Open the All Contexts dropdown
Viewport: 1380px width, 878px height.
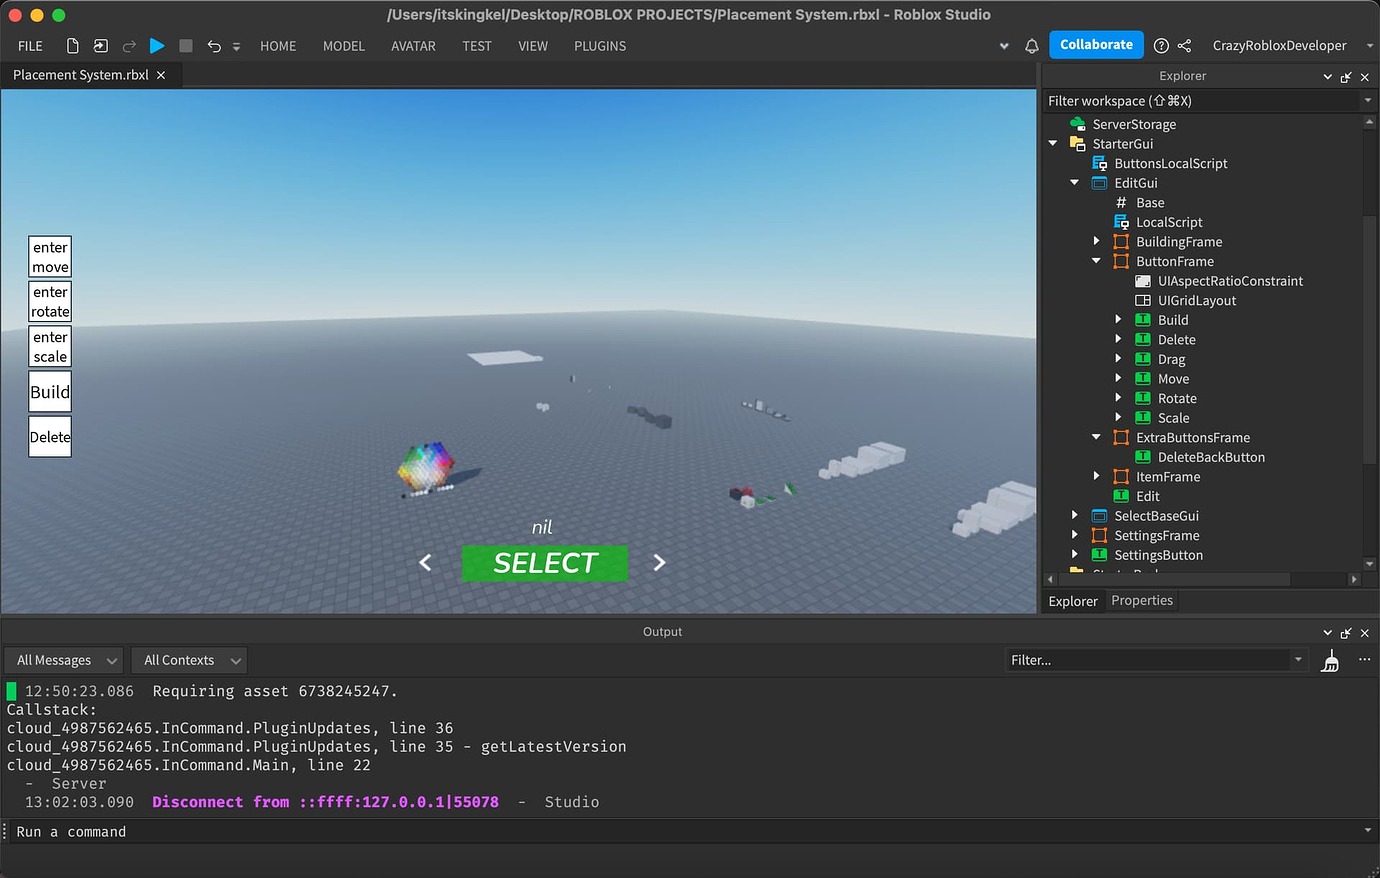point(188,660)
